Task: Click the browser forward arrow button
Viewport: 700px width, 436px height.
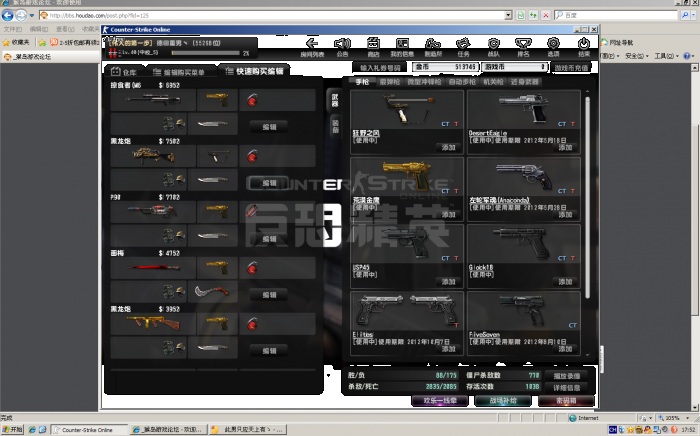Action: pos(21,15)
